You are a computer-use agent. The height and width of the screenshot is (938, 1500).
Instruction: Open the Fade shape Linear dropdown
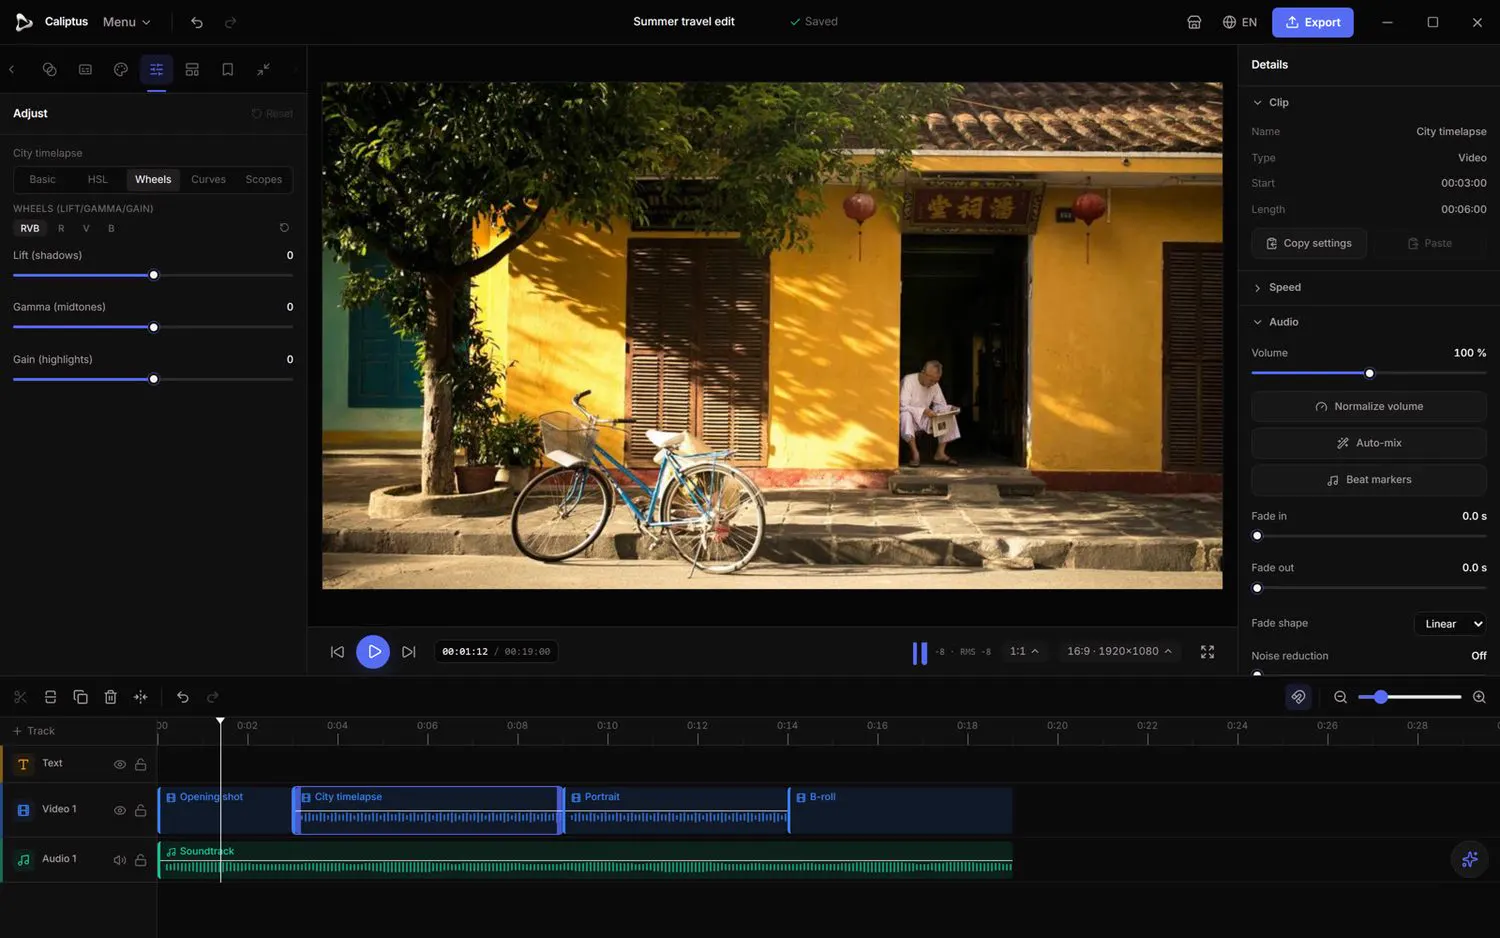tap(1450, 624)
